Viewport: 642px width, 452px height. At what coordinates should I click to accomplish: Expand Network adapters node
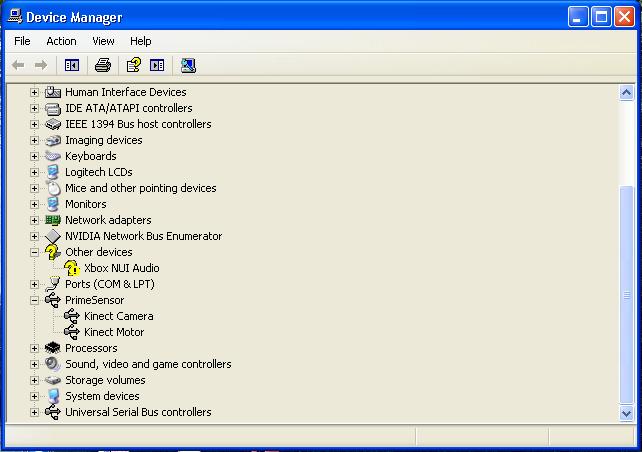click(x=34, y=220)
